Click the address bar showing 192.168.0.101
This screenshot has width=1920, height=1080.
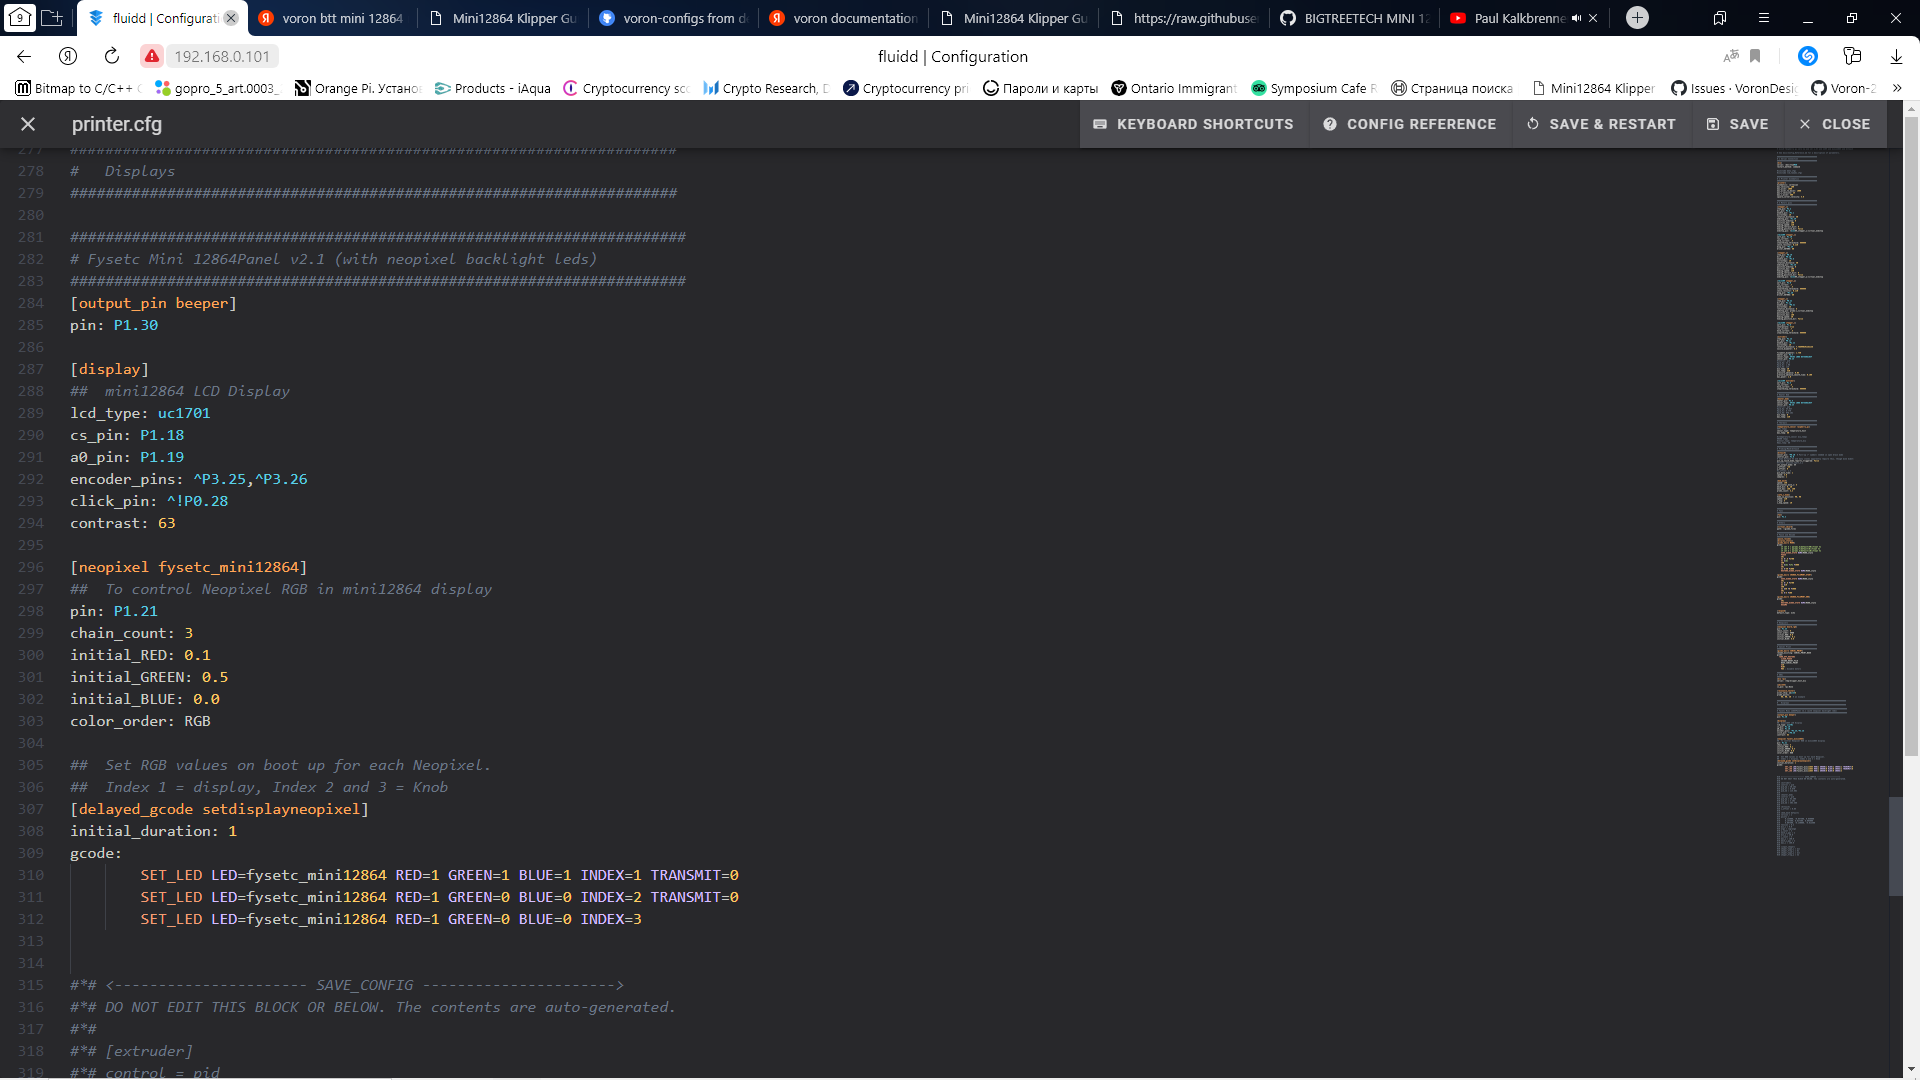(x=222, y=56)
